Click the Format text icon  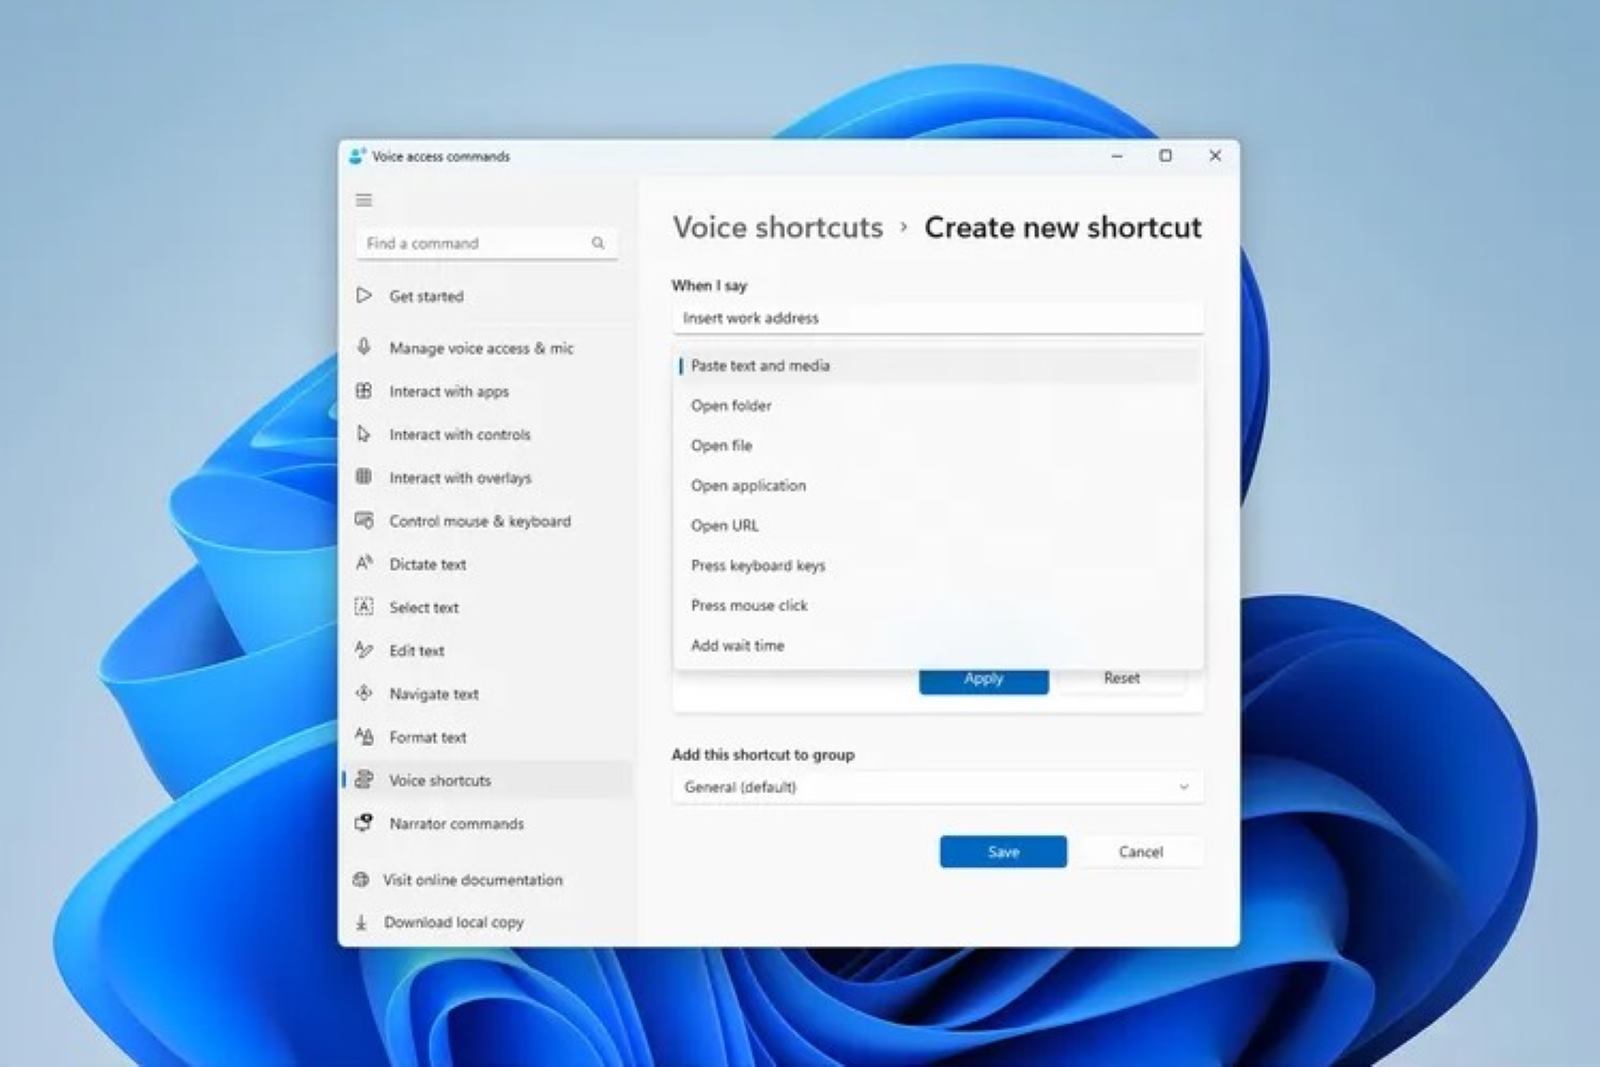click(x=364, y=736)
